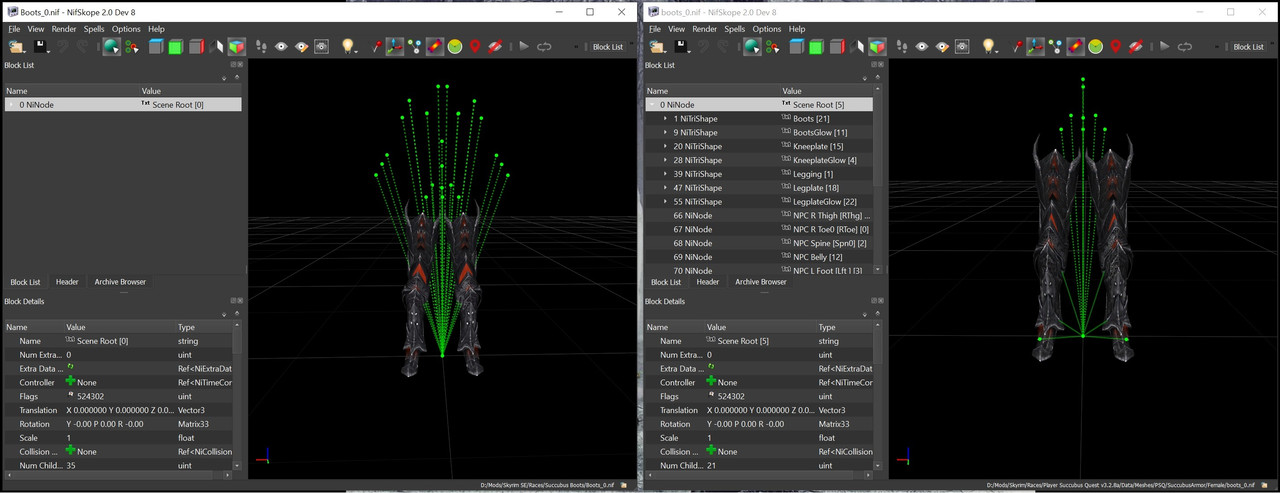
Task: Expand 55 NiTriShape LegplateGlow row arrow
Action: [665, 202]
